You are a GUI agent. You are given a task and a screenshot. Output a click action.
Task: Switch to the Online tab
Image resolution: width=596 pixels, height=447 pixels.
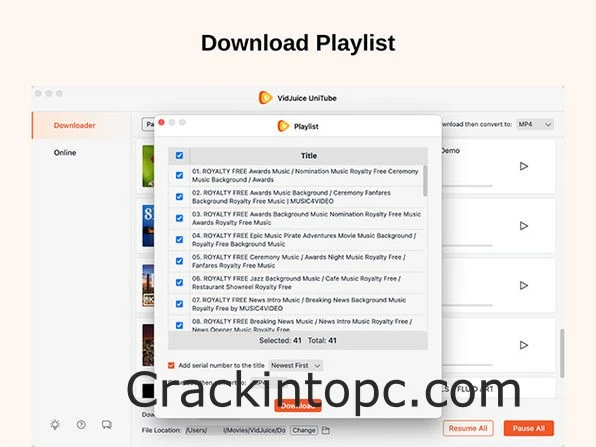coord(65,152)
